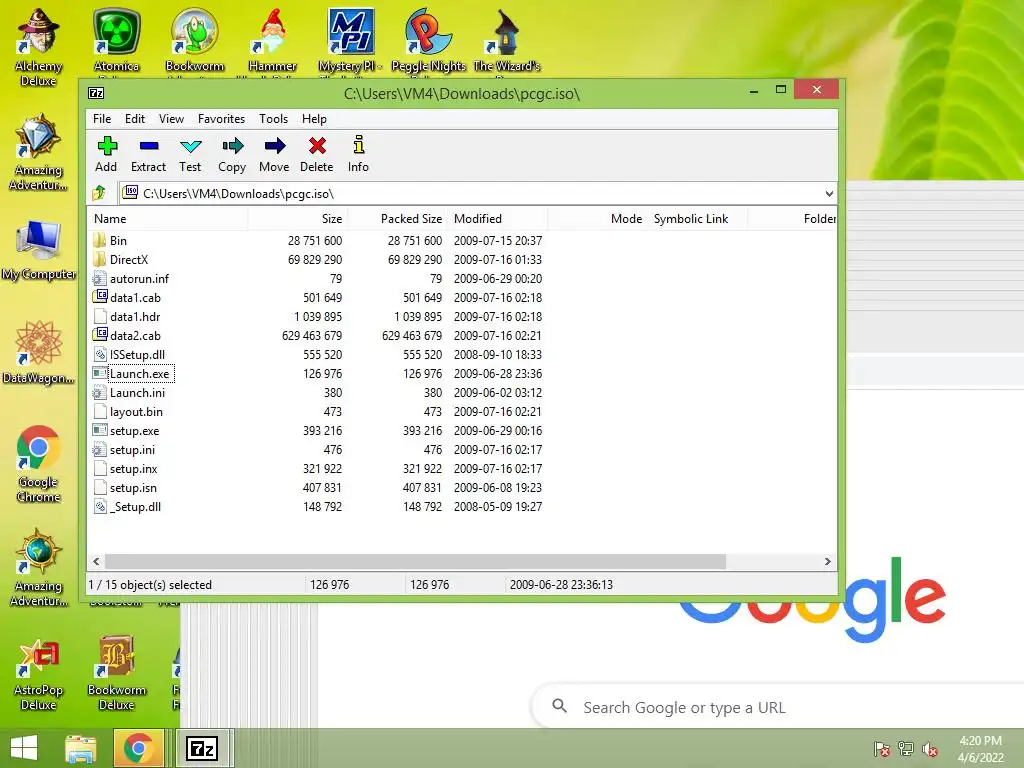The width and height of the screenshot is (1024, 768).
Task: Select the DirectX folder
Action: coord(129,260)
